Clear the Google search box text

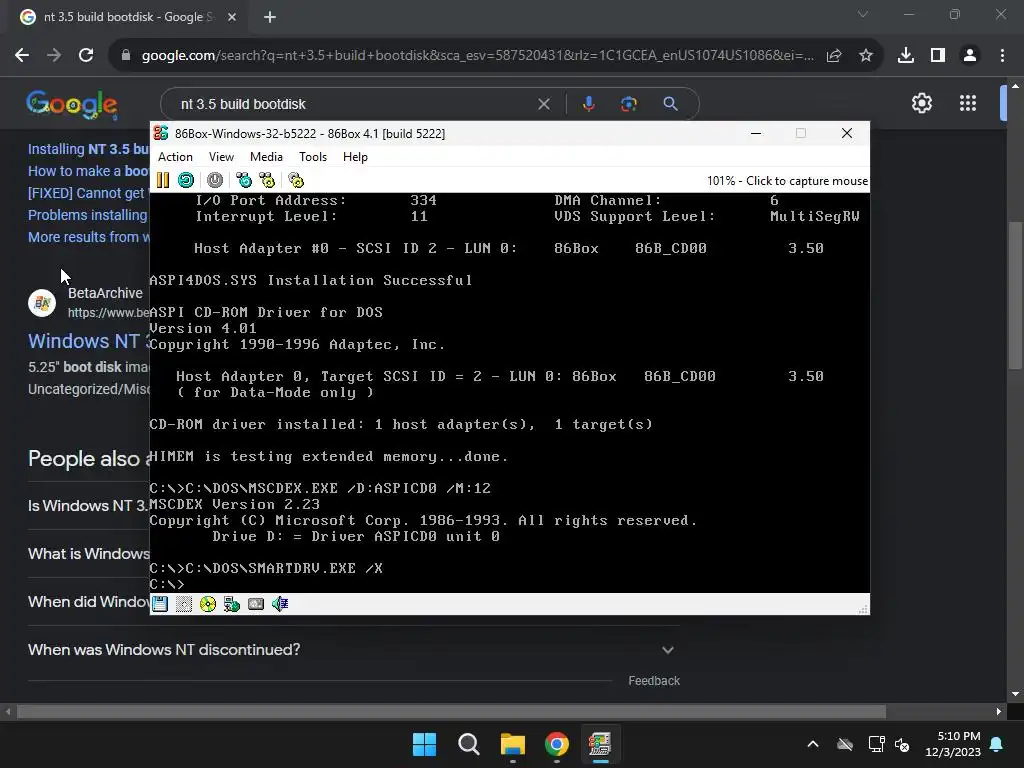coord(543,104)
